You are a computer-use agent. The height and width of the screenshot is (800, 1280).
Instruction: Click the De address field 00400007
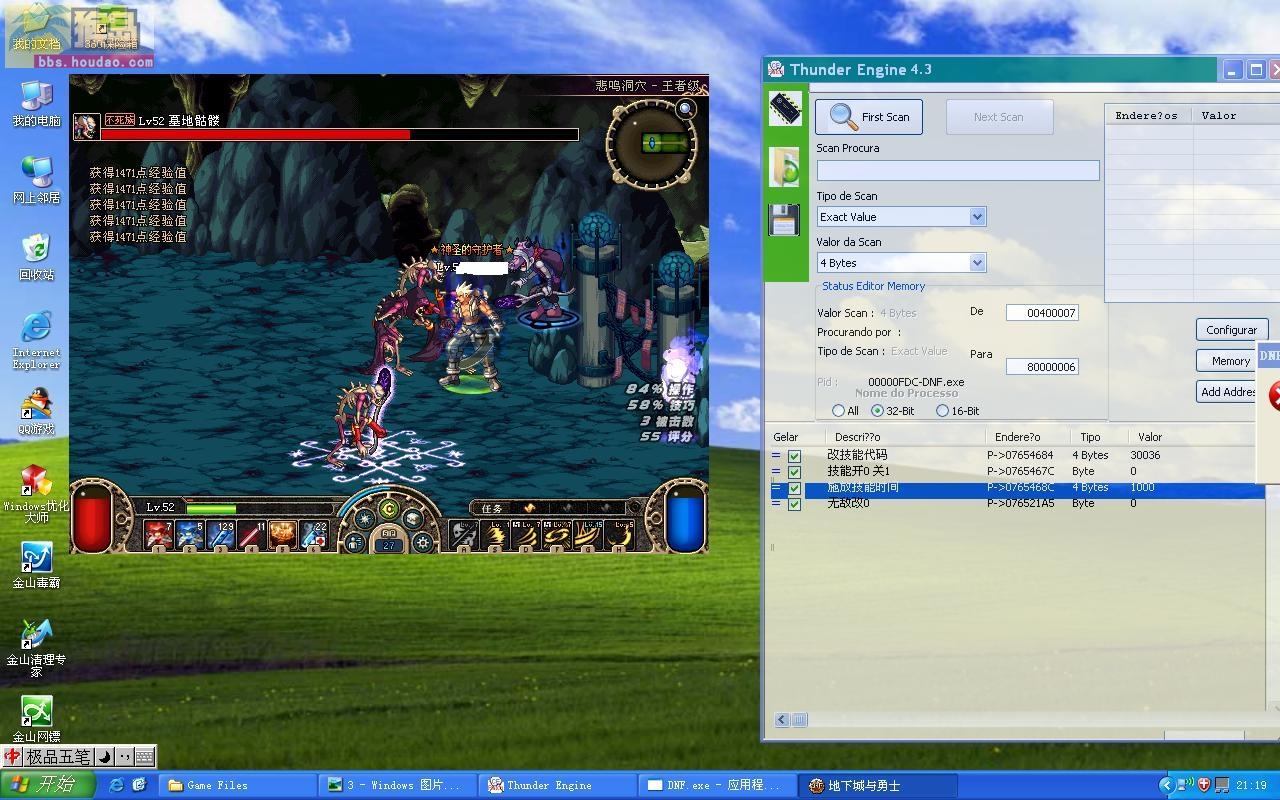(1042, 313)
